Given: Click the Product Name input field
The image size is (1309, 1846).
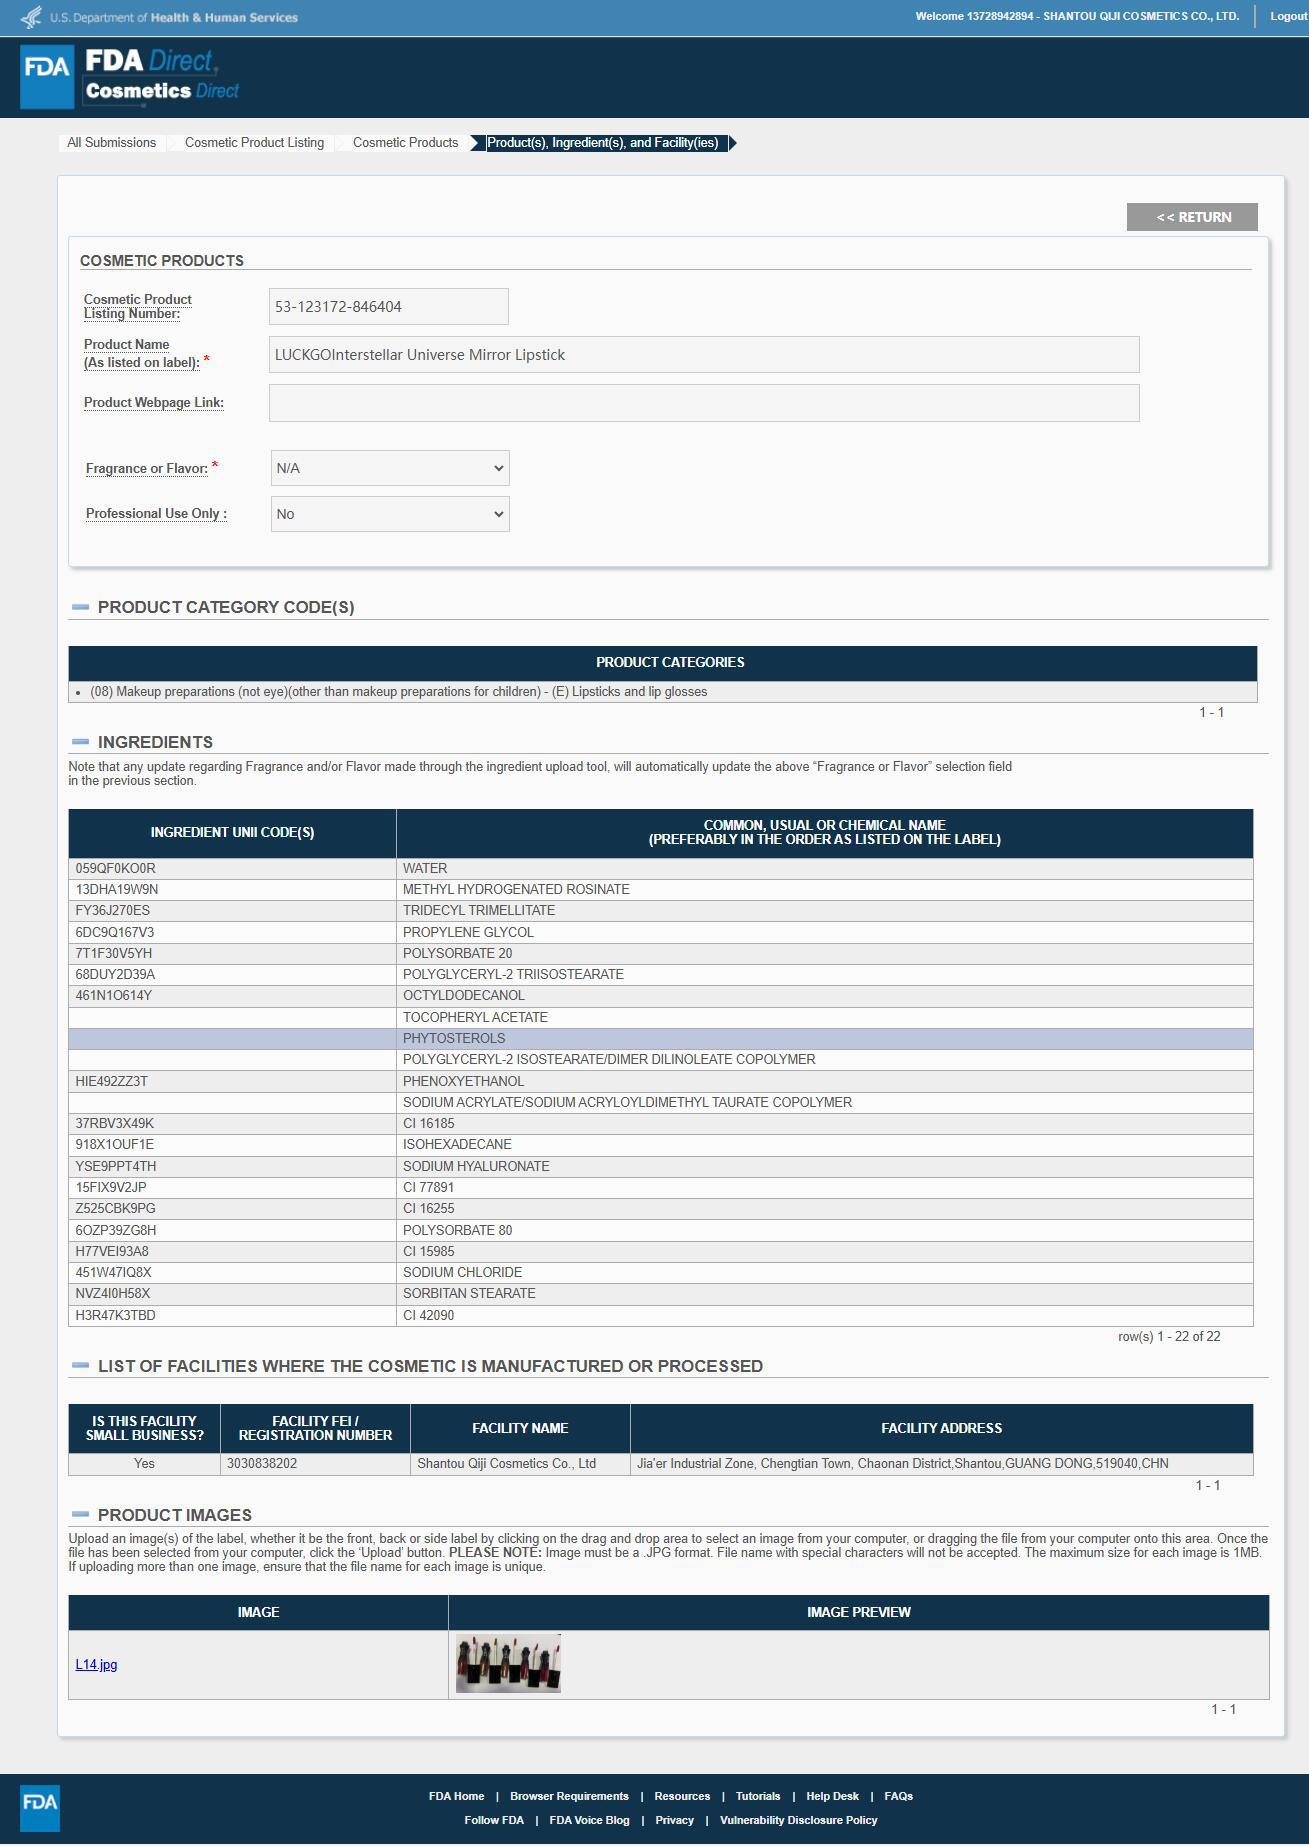Looking at the screenshot, I should click(704, 355).
